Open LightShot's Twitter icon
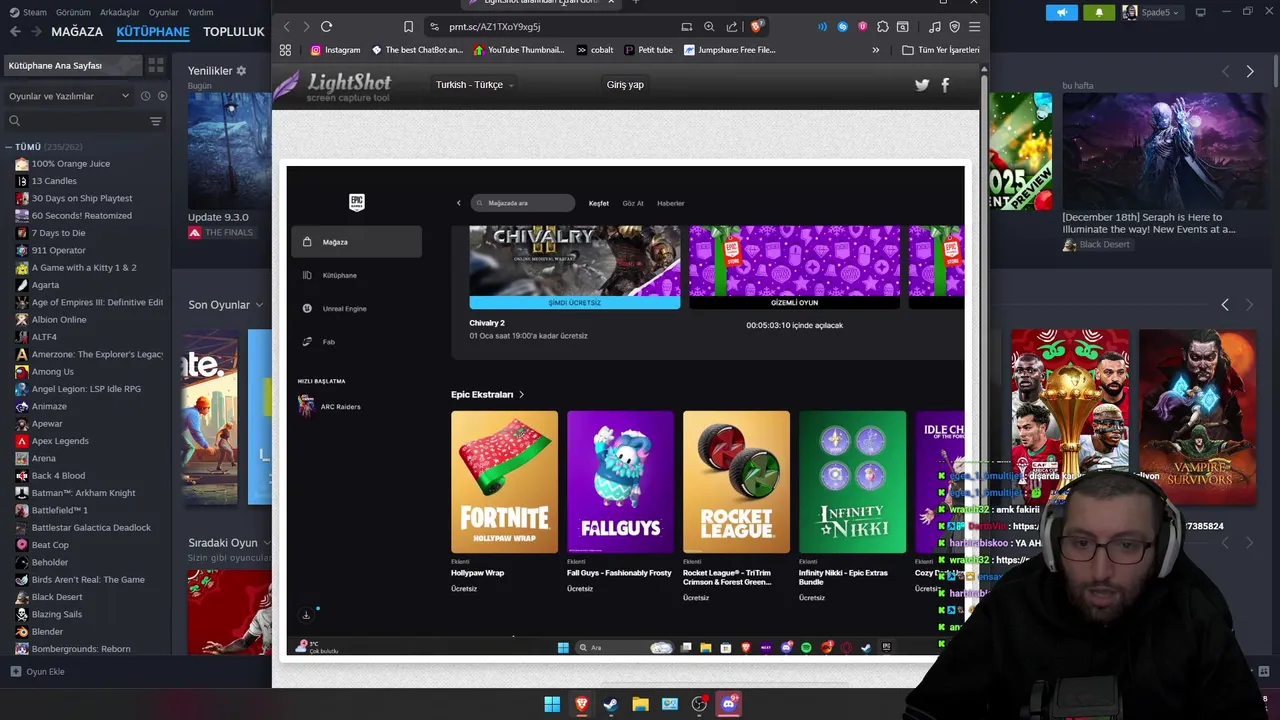The height and width of the screenshot is (720, 1280). 922,85
